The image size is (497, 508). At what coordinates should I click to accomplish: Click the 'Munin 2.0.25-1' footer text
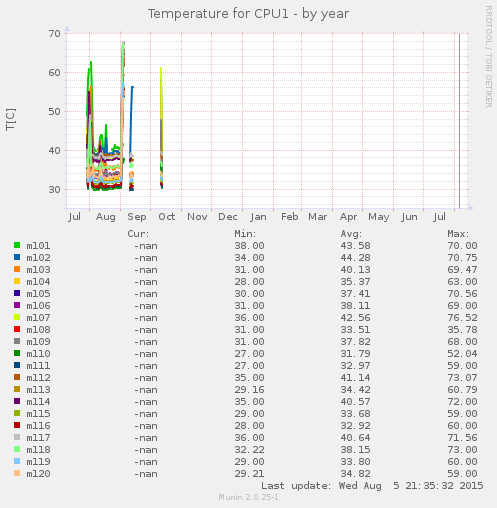click(x=248, y=497)
